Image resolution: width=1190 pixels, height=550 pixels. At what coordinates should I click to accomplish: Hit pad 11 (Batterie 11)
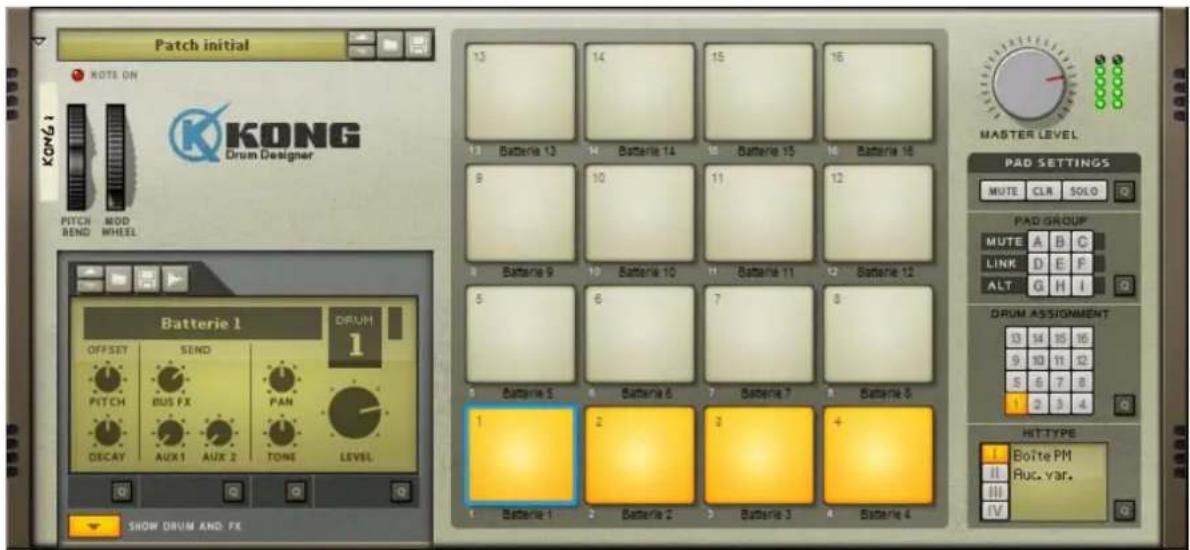[759, 213]
